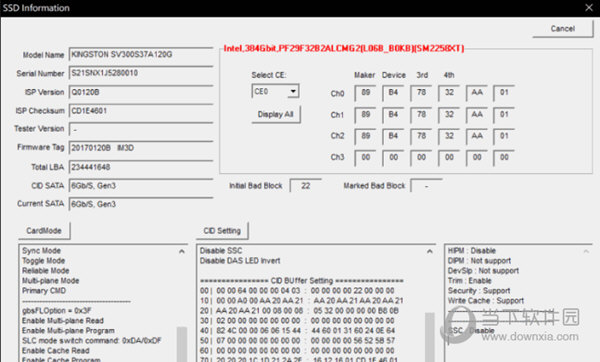Select CID buffer row 30
Image resolution: width=600 pixels, height=362 pixels.
(x=297, y=320)
